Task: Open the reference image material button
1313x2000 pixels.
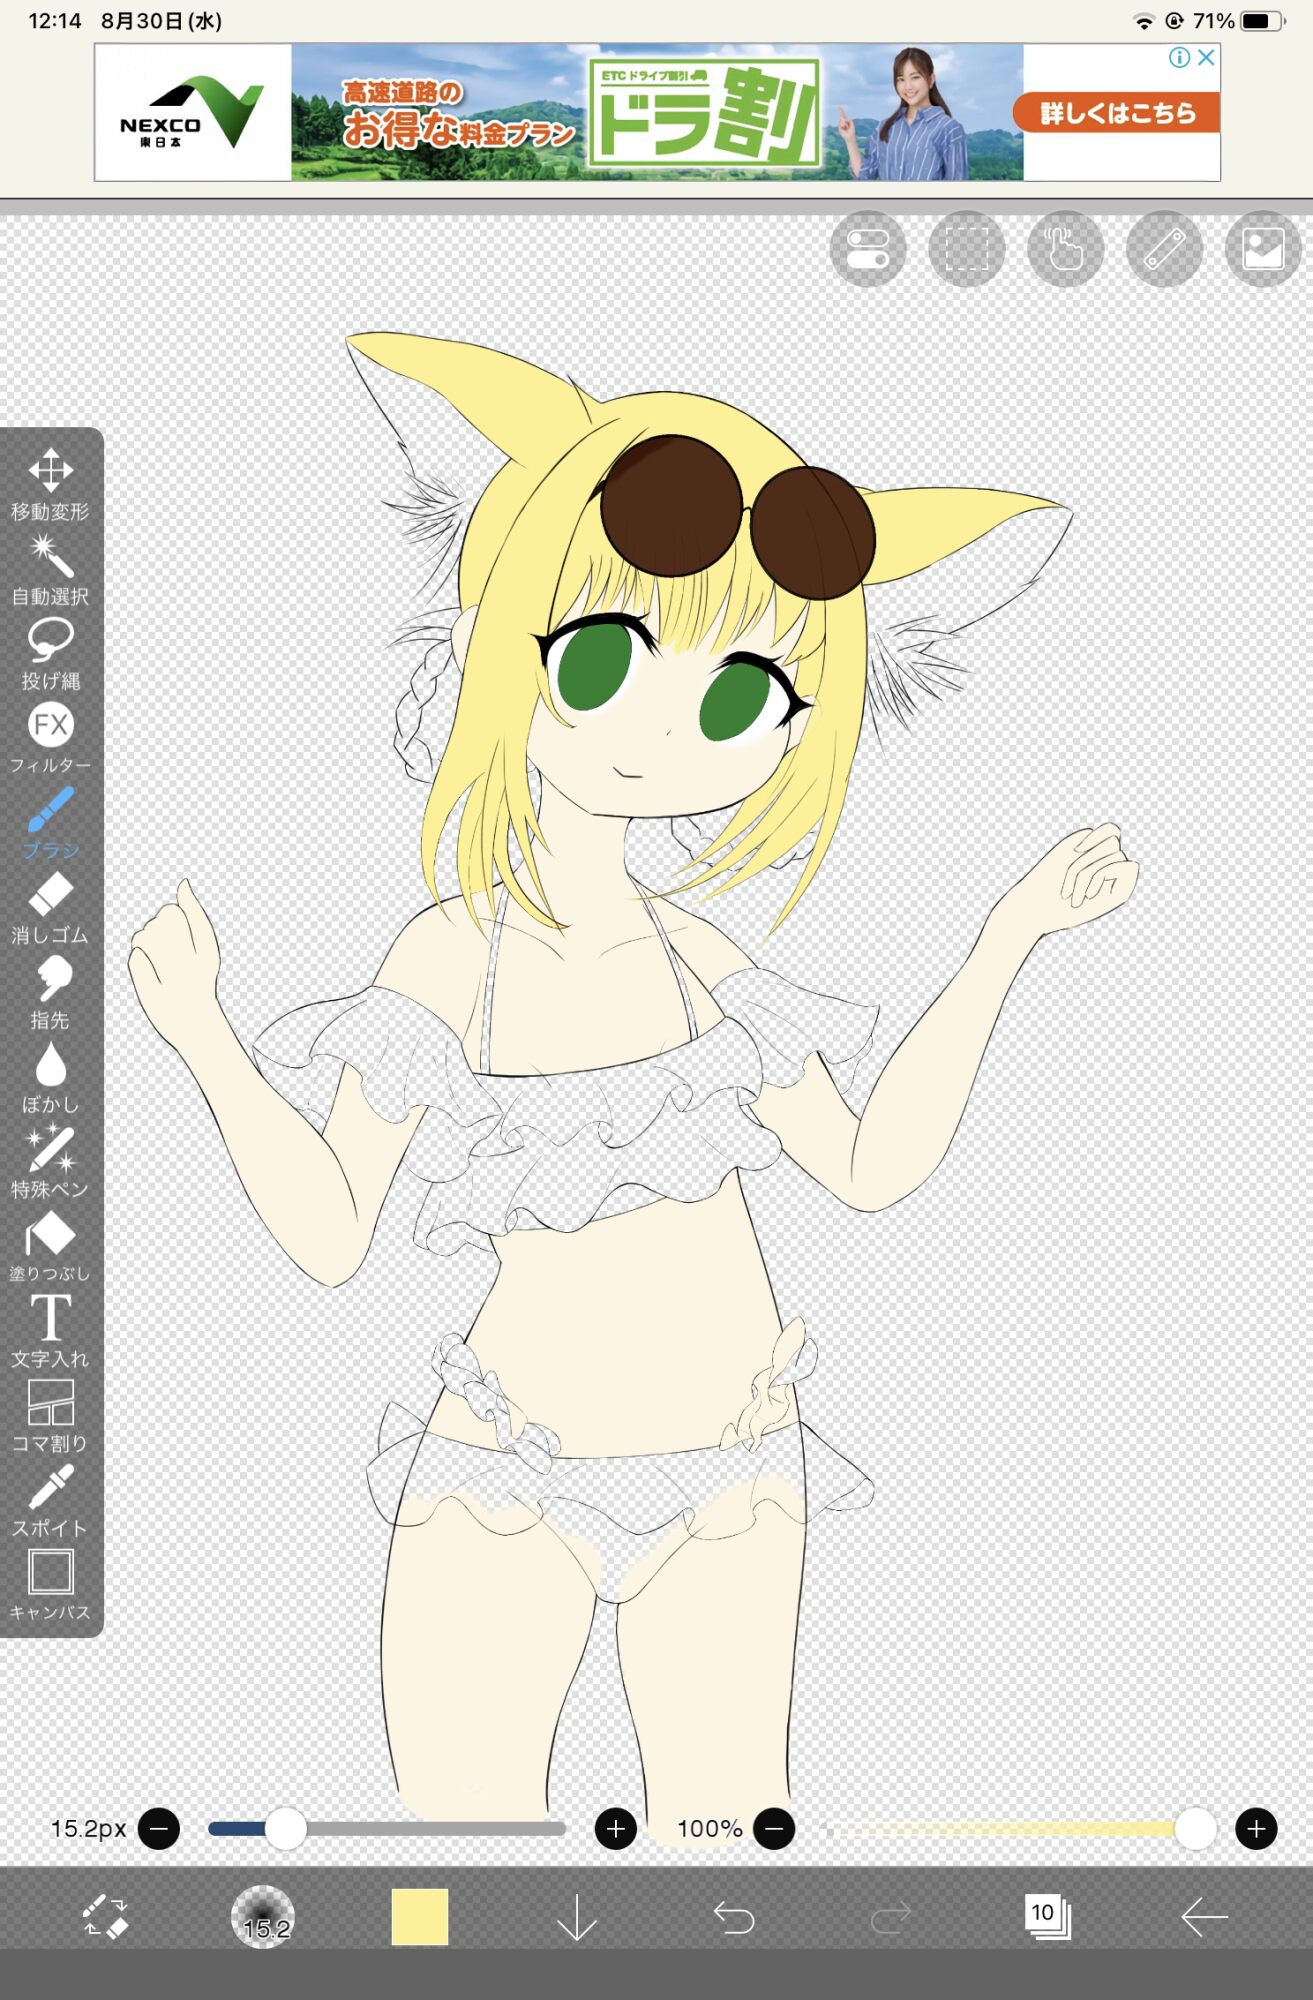Action: click(1263, 249)
